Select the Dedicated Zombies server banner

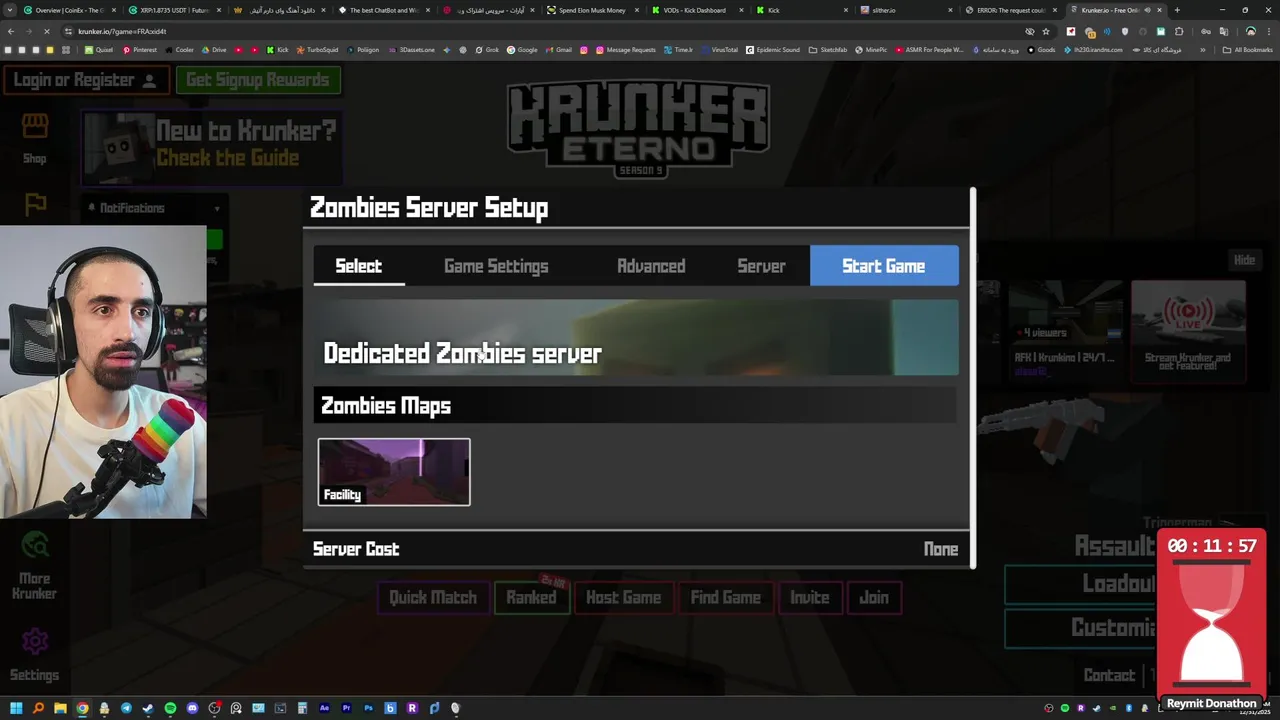(x=636, y=338)
